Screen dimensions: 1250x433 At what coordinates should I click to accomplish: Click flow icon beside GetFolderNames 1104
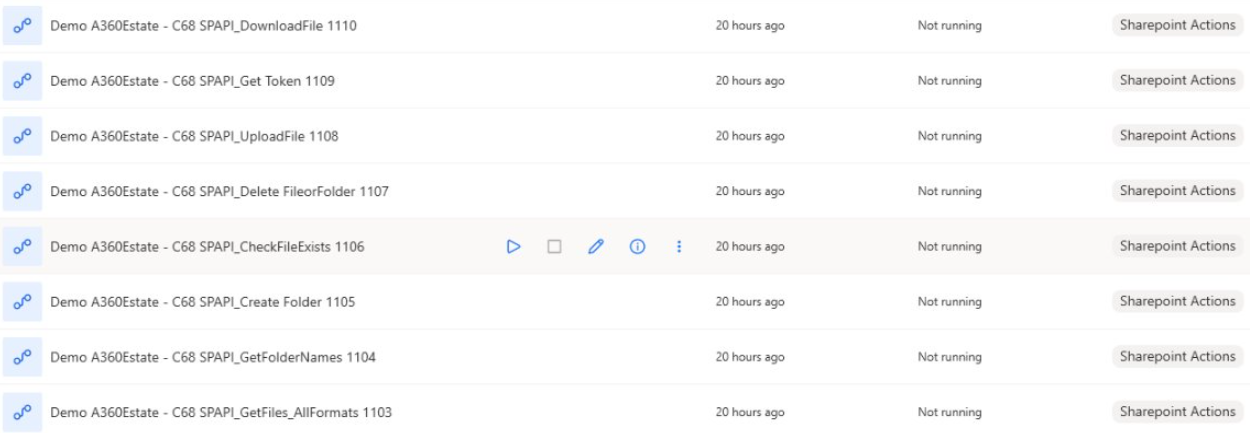click(21, 356)
